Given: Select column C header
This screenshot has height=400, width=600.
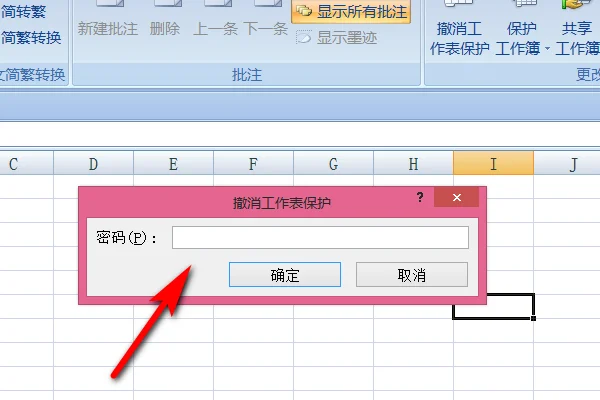Looking at the screenshot, I should point(26,164).
